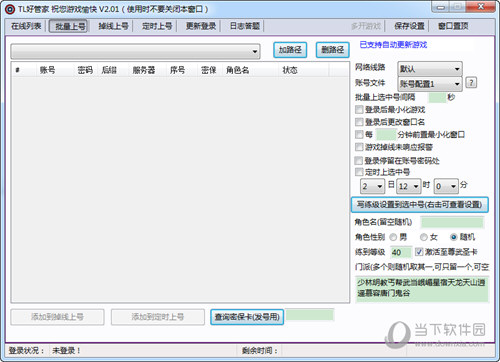The image size is (500, 362).
Task: Enable 登录停留在账号密码处 checkbox
Action: pyautogui.click(x=359, y=161)
